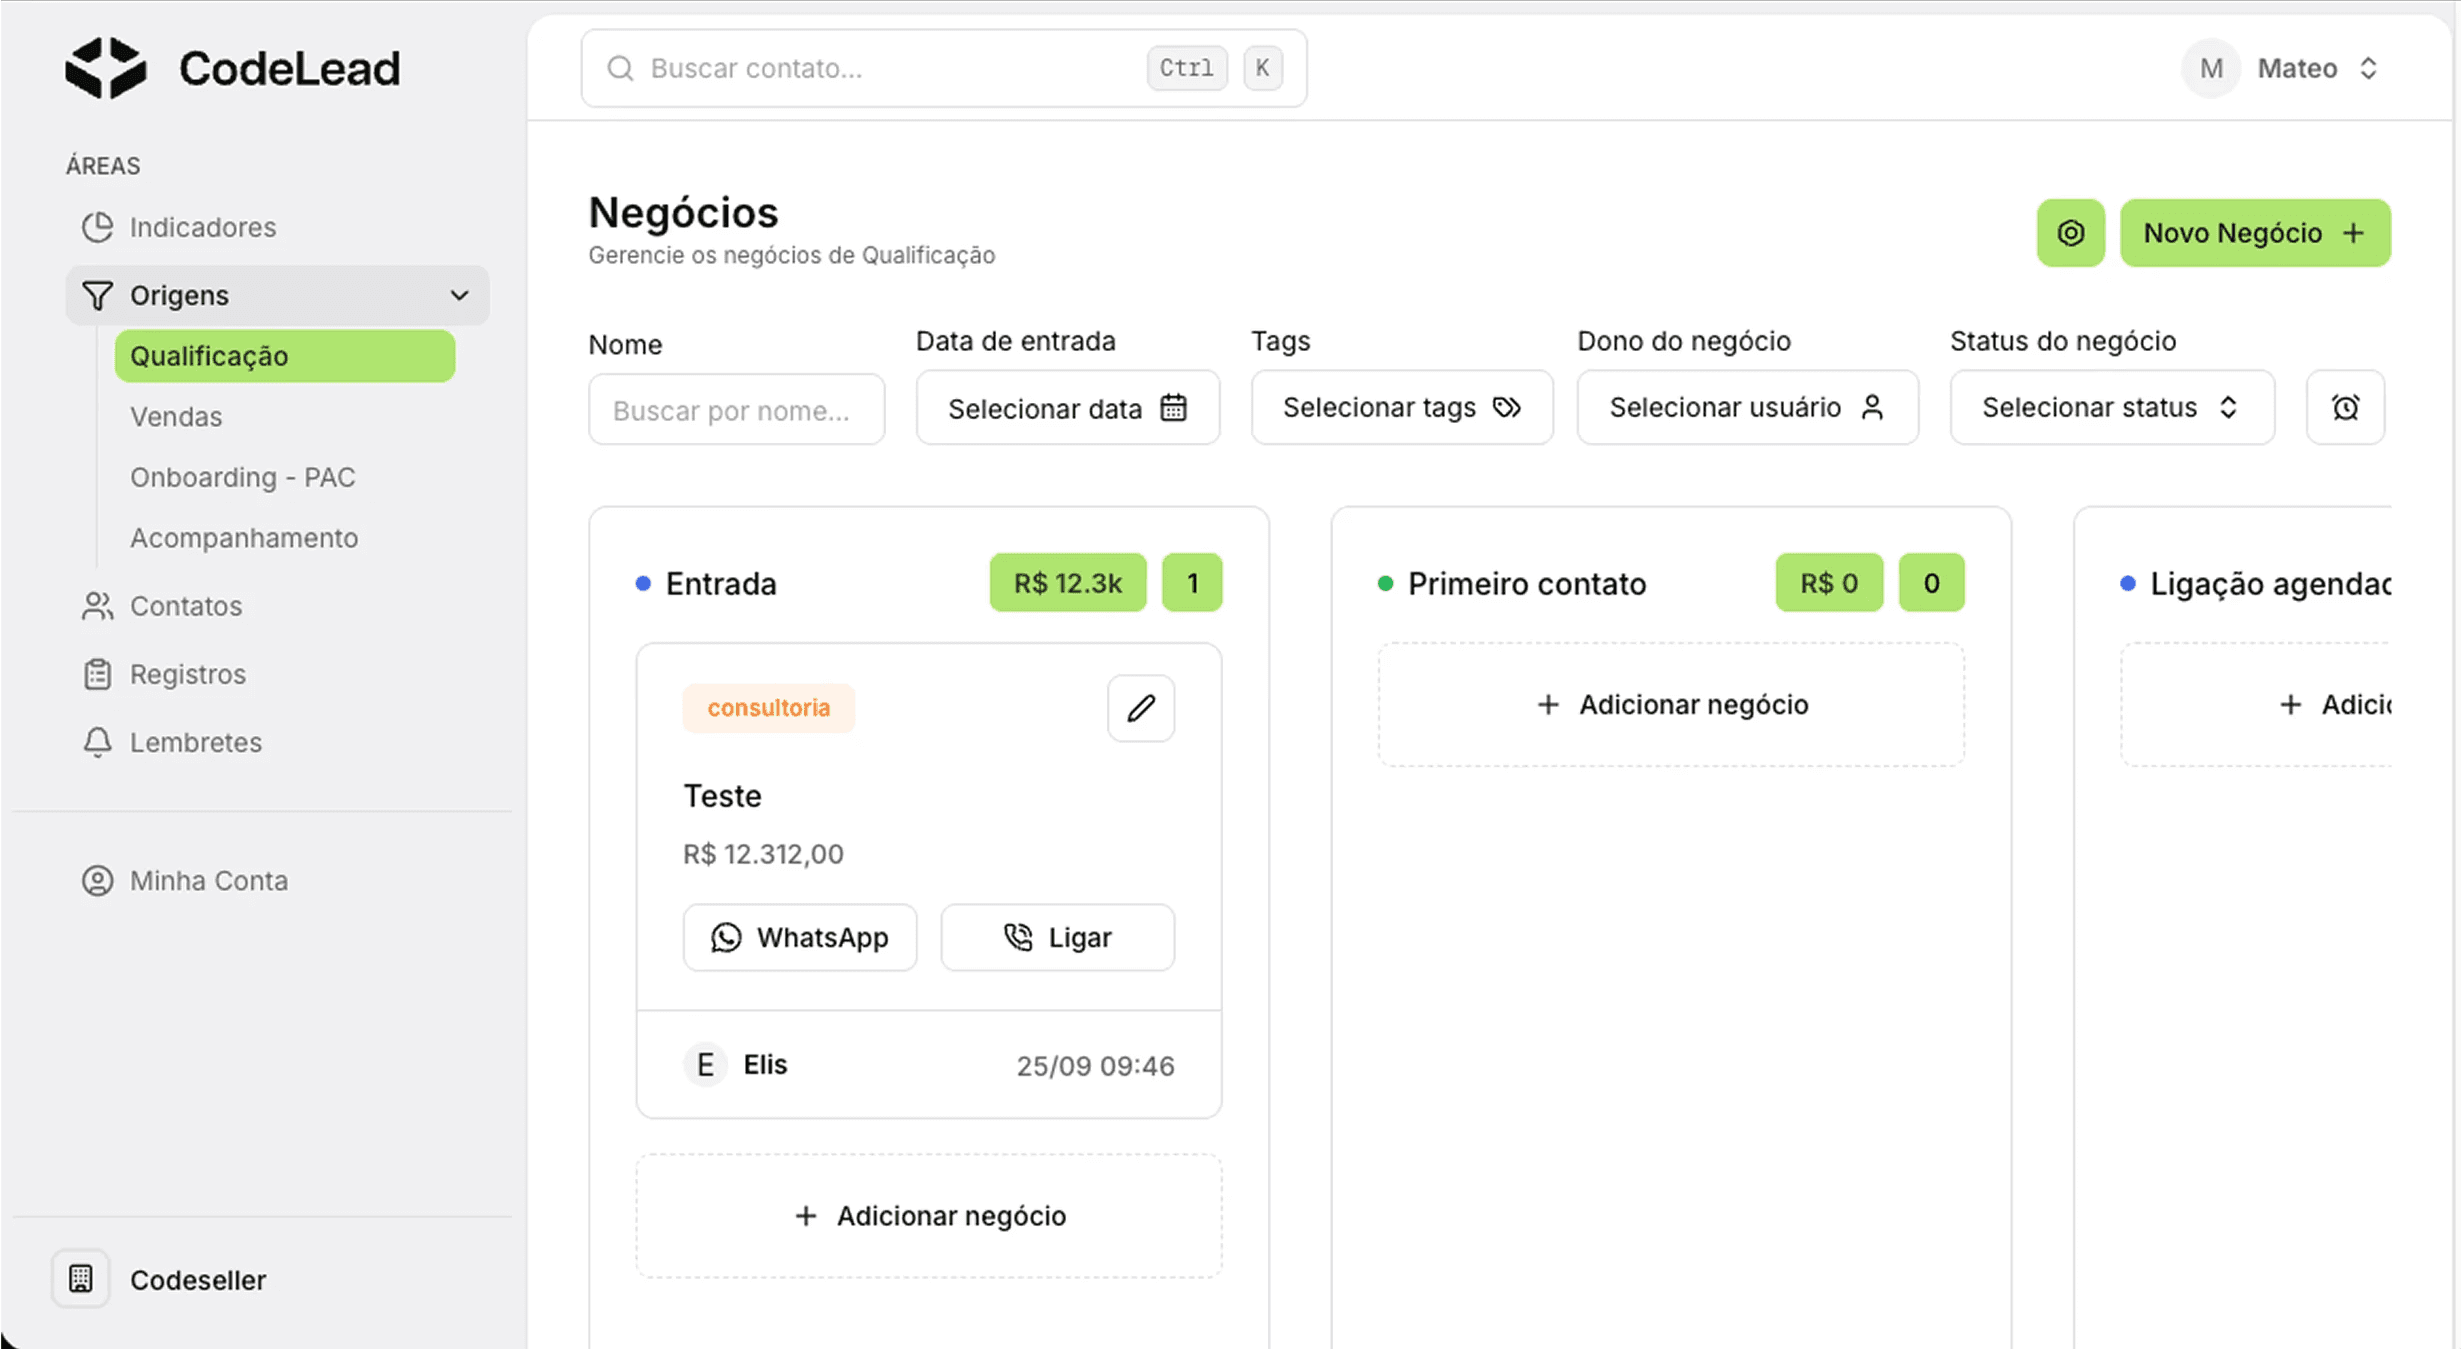Open the target settings icon button
The image size is (2461, 1349).
(2070, 233)
